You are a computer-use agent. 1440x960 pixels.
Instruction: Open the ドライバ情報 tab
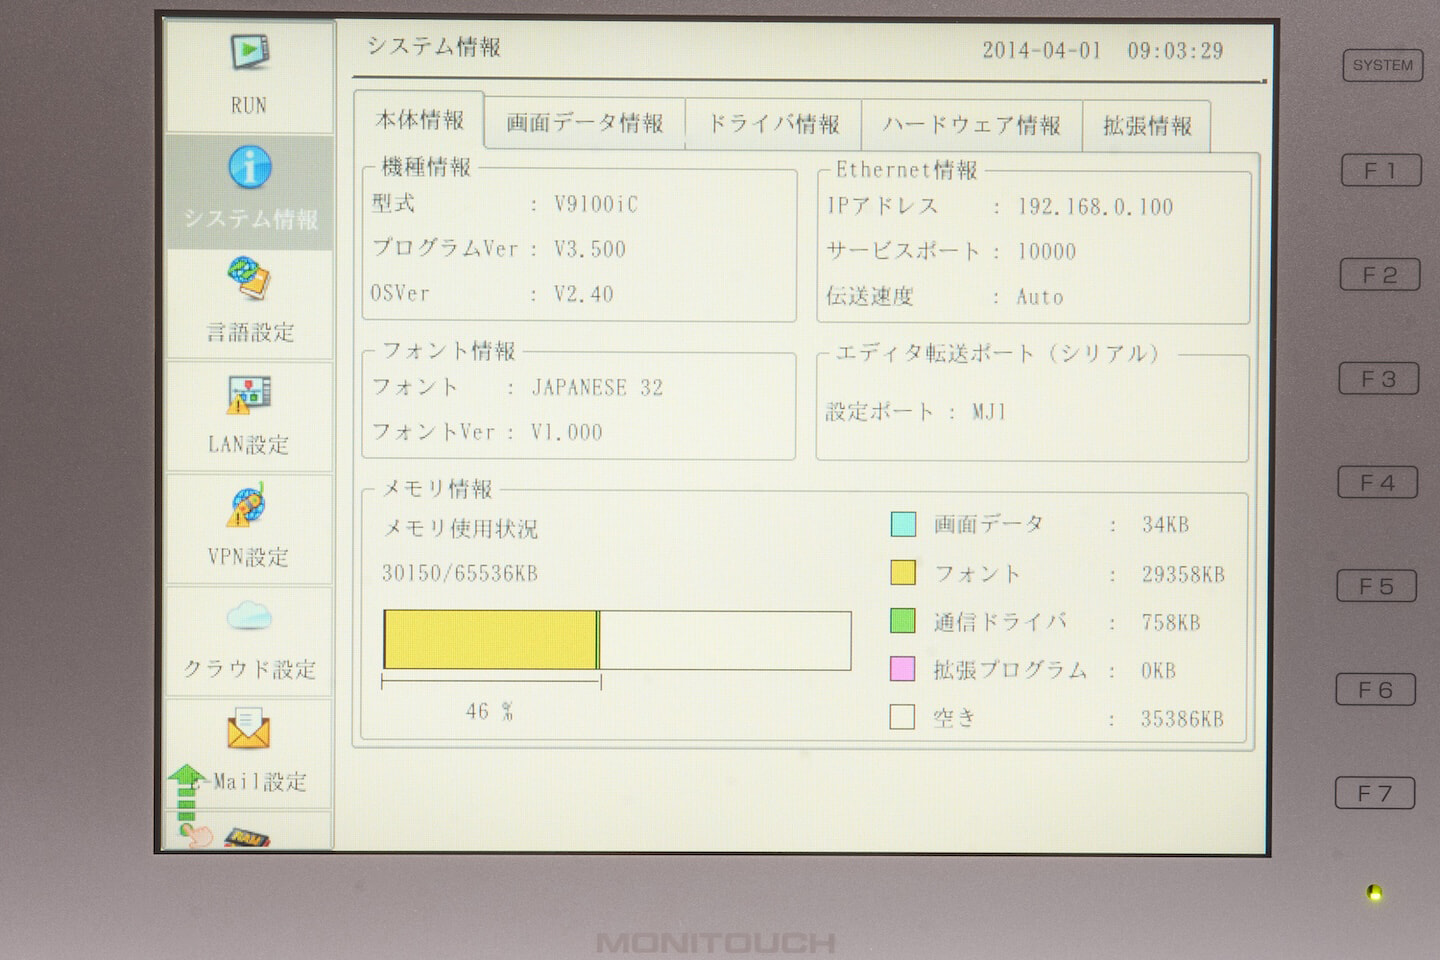pyautogui.click(x=773, y=125)
